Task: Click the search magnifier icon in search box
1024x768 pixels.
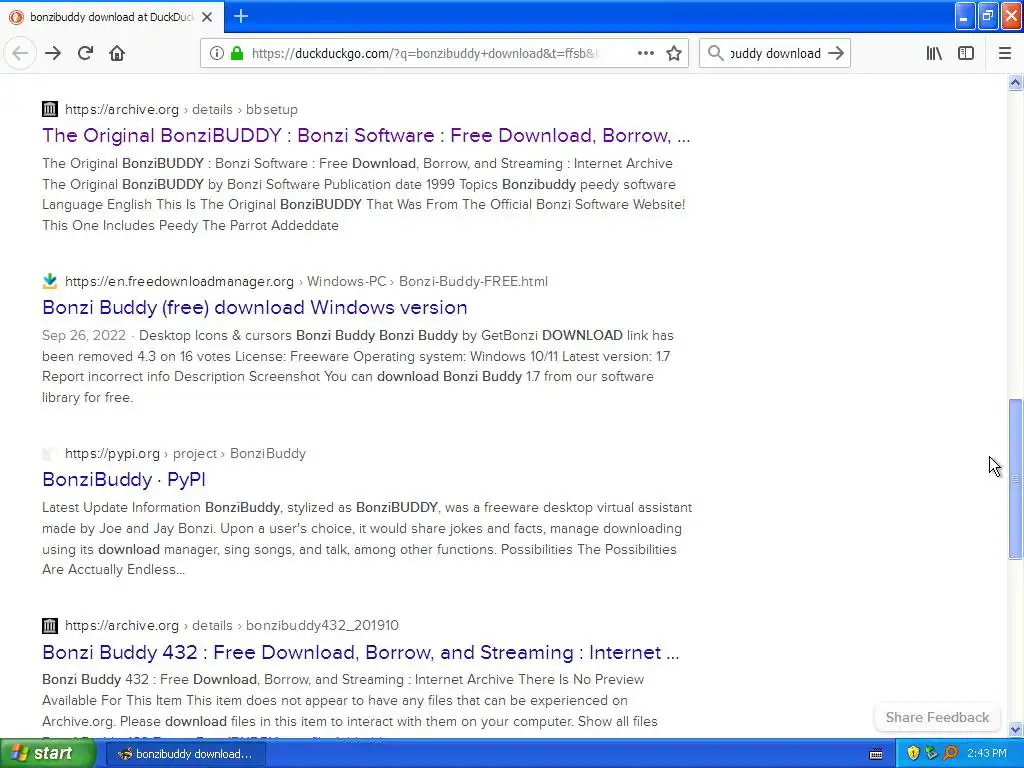Action: click(715, 53)
